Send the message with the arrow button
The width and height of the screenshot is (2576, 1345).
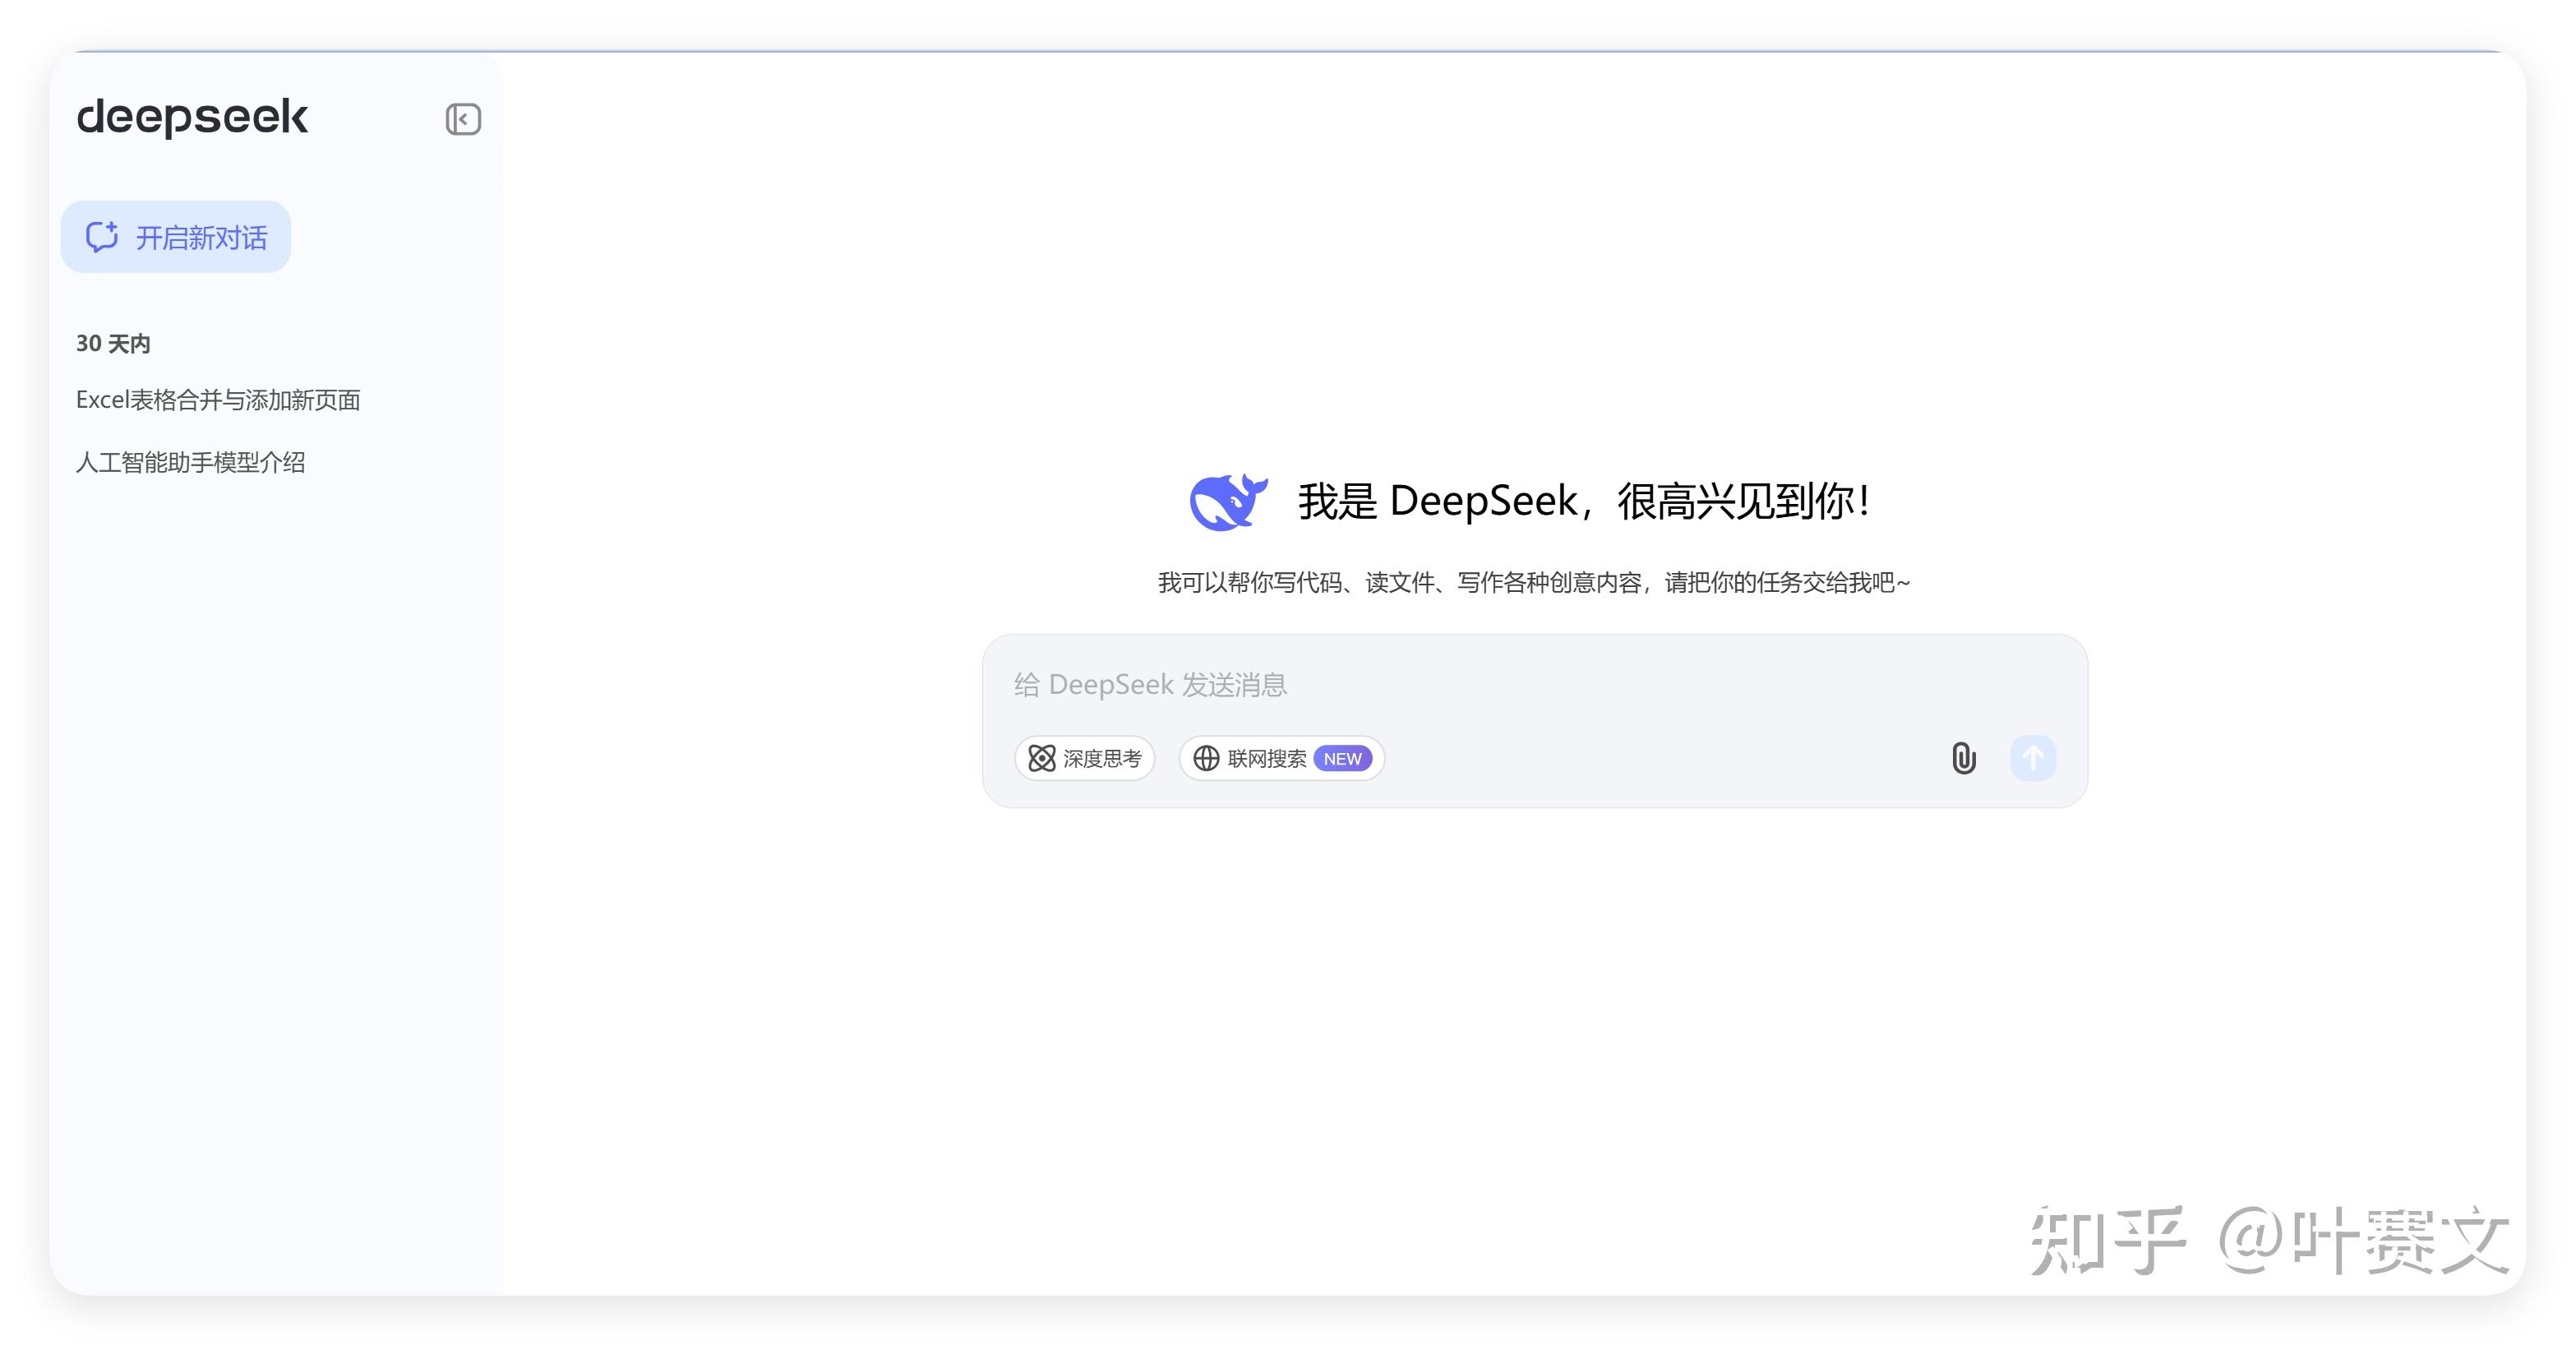pos(2033,758)
